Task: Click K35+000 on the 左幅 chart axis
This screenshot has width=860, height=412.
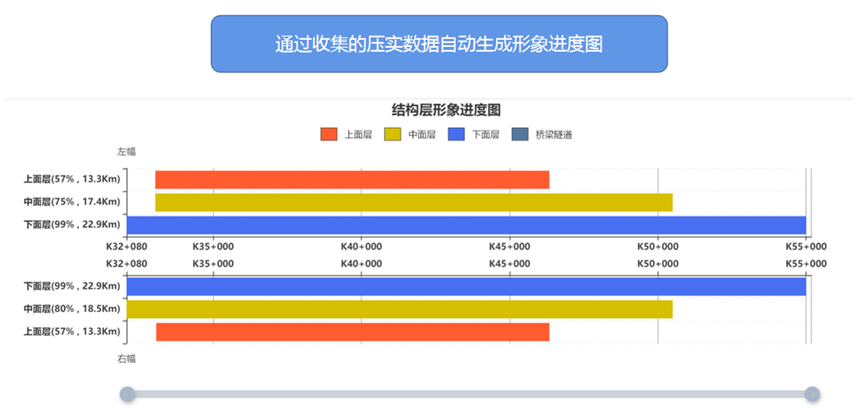Action: [213, 247]
